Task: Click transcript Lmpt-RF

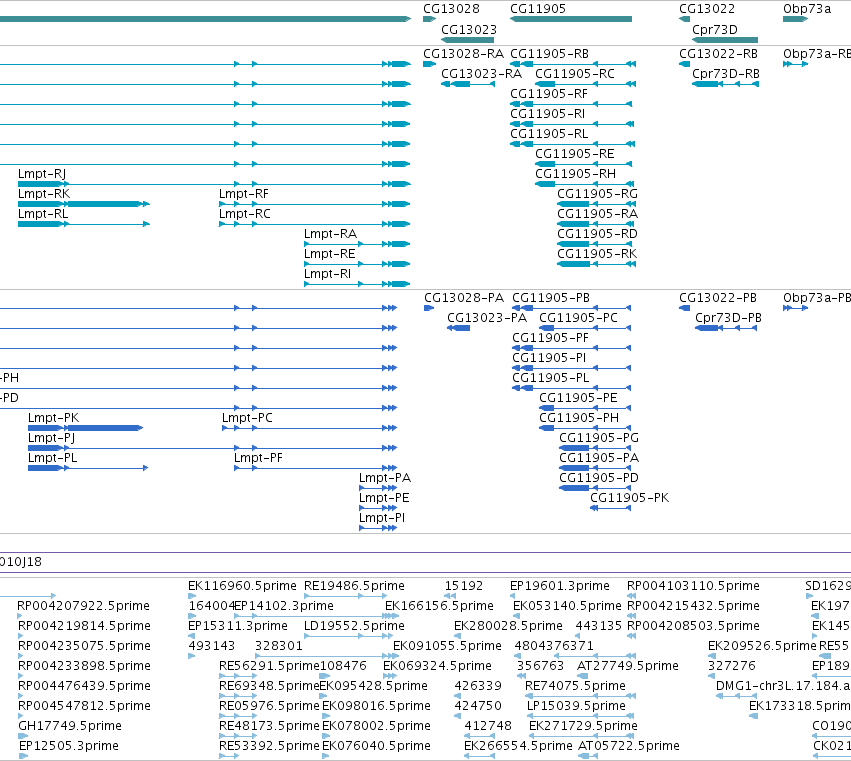Action: [x=244, y=194]
